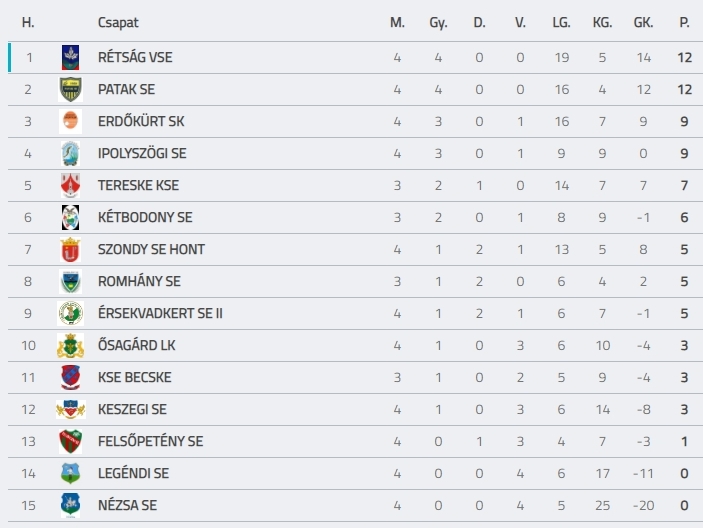This screenshot has height=528, width=703.
Task: Click the Tereske KSE red crest
Action: (70, 185)
